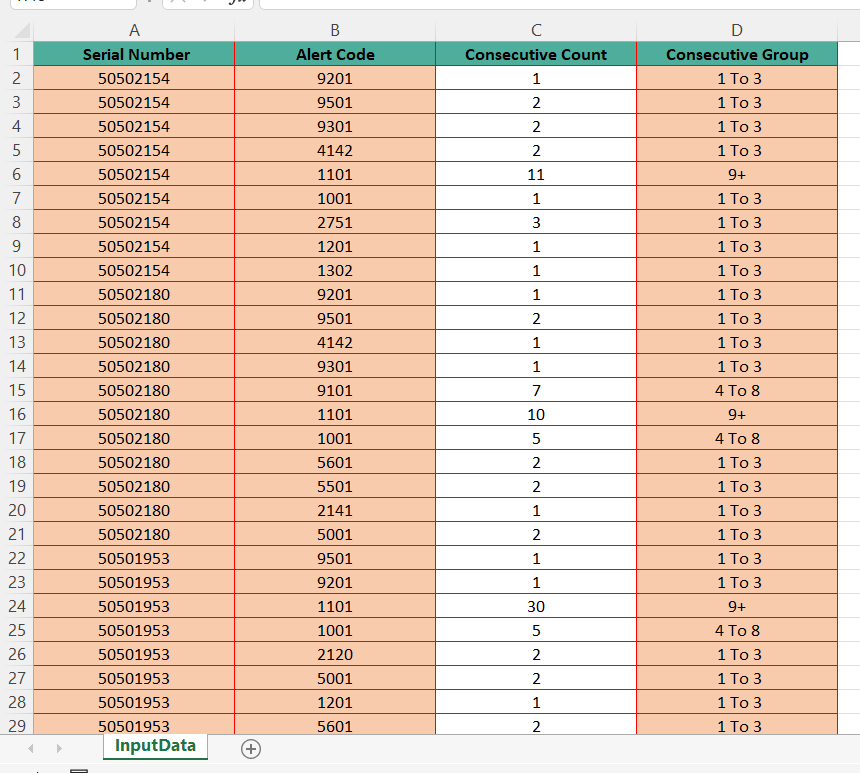
Task: Select row 15 header
Action: click(17, 391)
